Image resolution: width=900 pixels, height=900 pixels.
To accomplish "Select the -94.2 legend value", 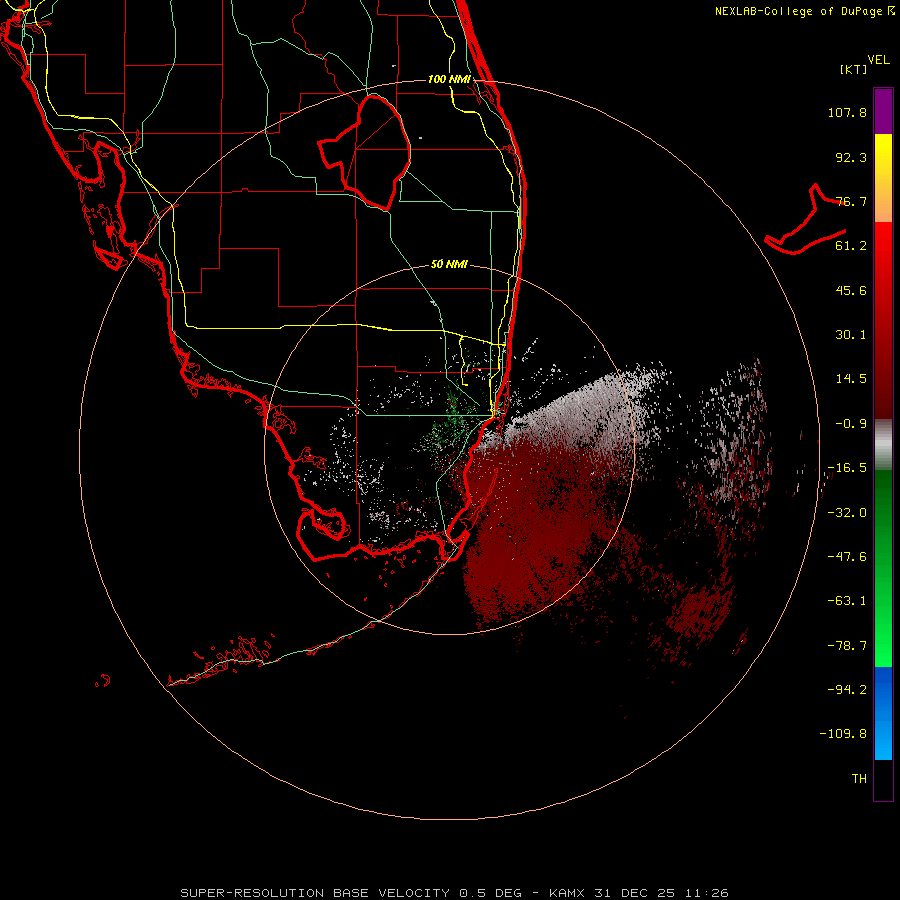I will (847, 689).
